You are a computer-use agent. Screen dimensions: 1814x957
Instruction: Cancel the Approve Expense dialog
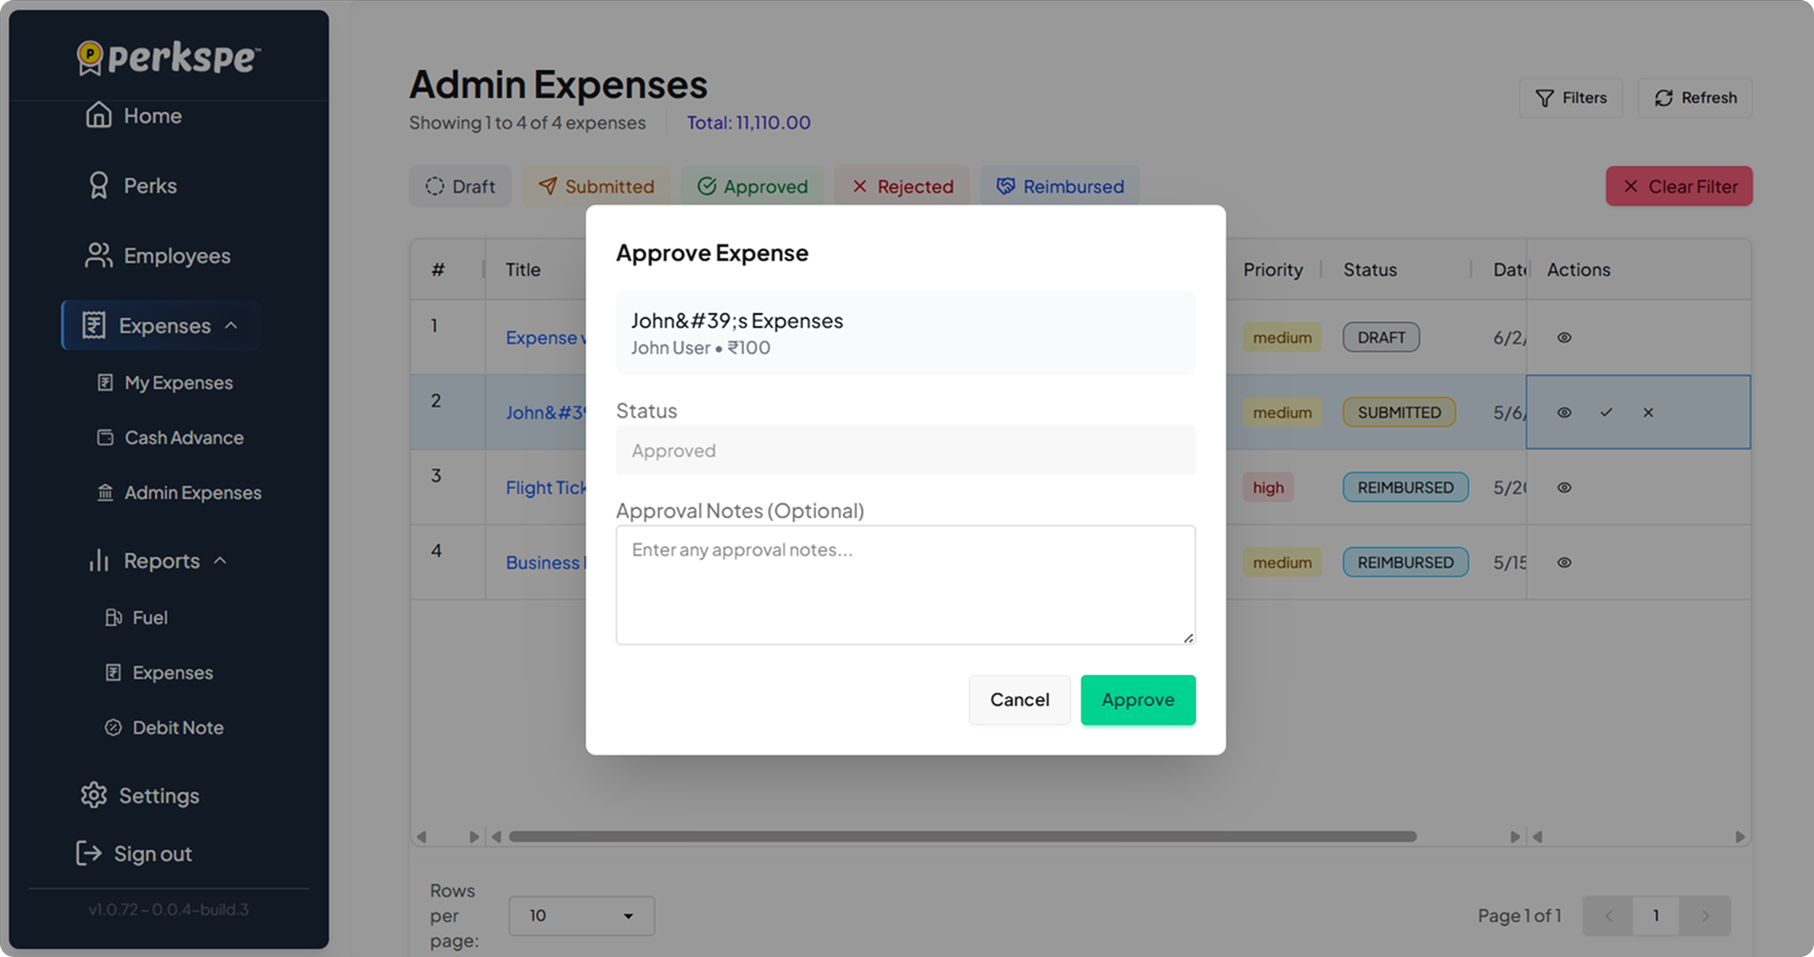1020,700
